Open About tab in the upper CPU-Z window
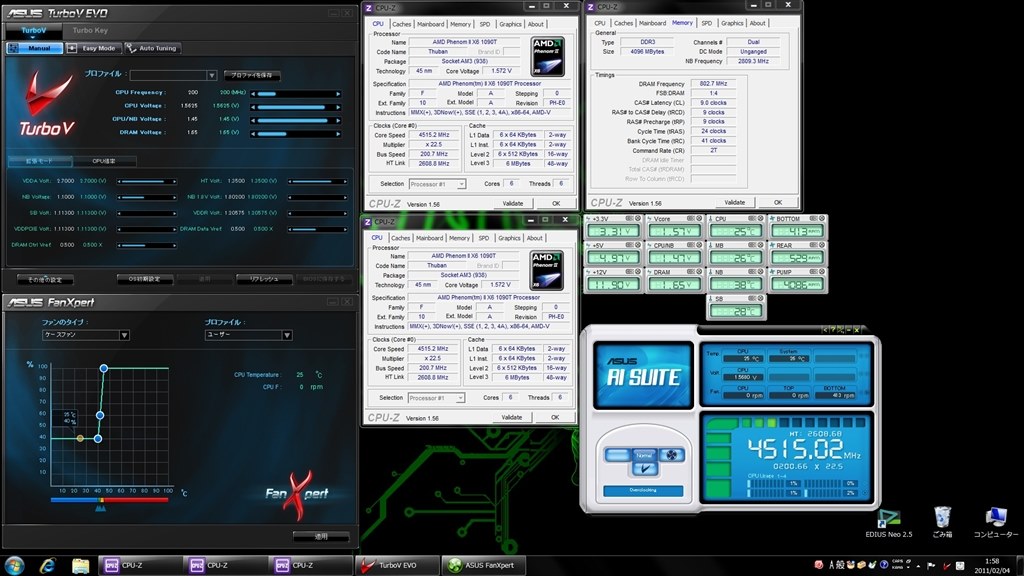This screenshot has width=1024, height=576. 536,24
